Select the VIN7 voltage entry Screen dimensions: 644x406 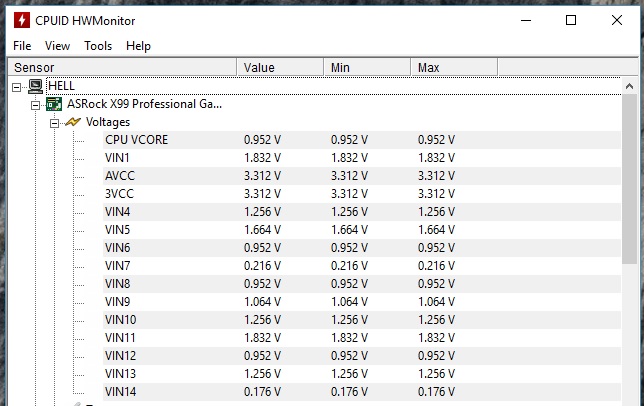pyautogui.click(x=118, y=266)
